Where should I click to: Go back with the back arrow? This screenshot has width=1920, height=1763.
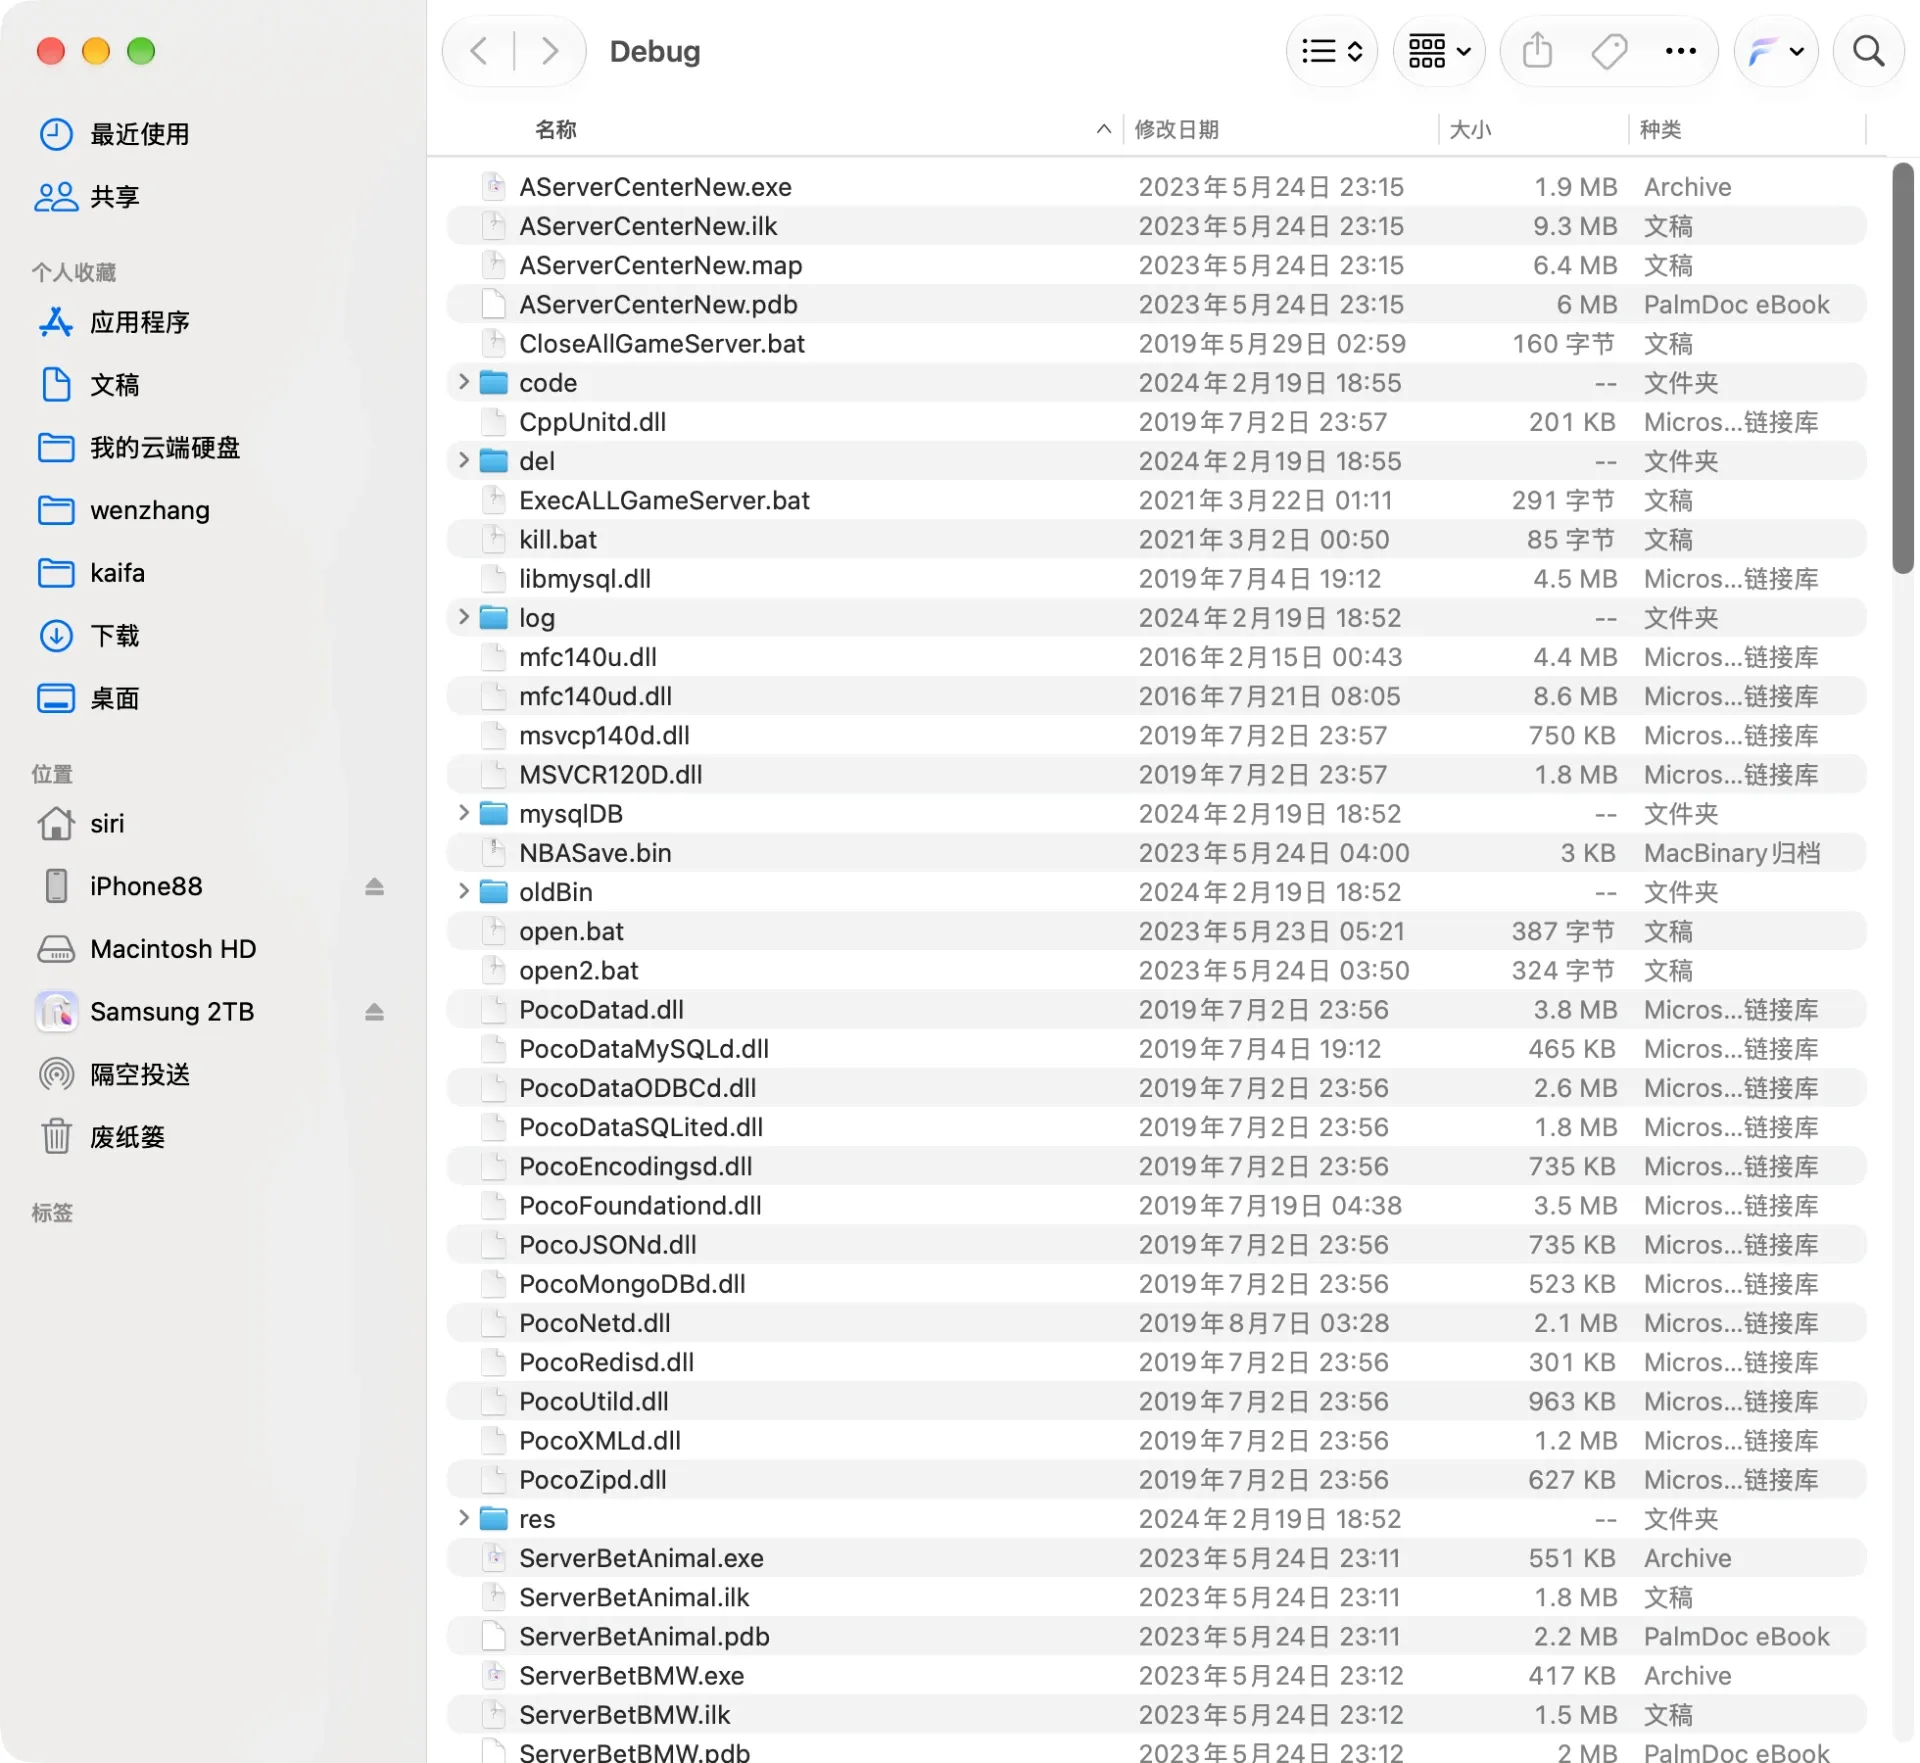tap(479, 51)
